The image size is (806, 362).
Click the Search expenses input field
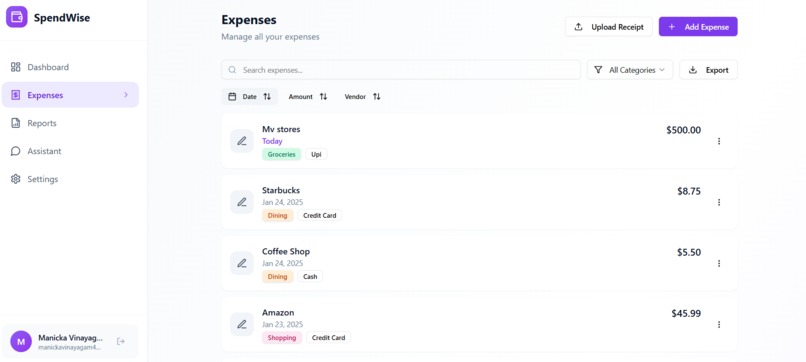click(401, 70)
